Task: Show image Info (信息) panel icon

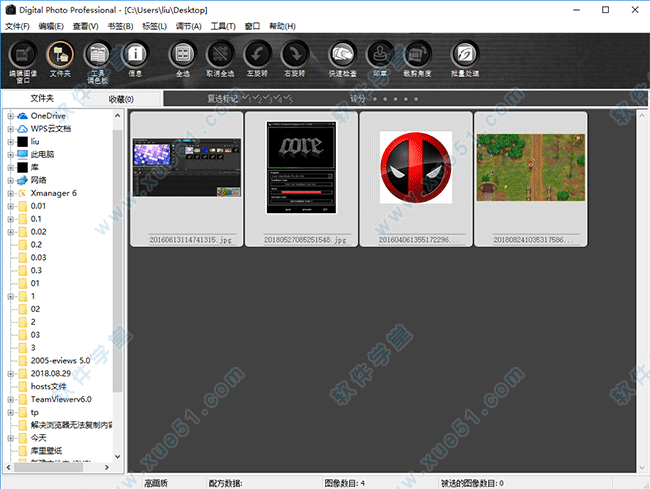Action: 136,58
